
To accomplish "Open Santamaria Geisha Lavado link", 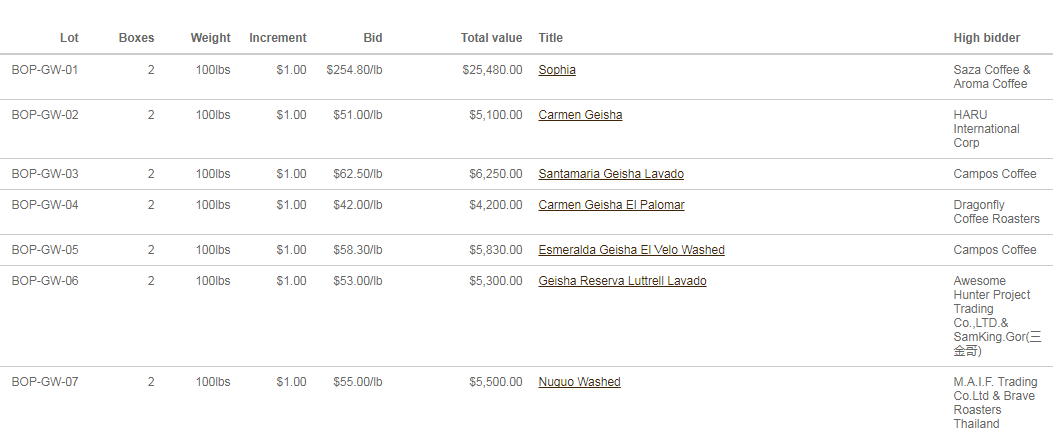I will point(611,174).
